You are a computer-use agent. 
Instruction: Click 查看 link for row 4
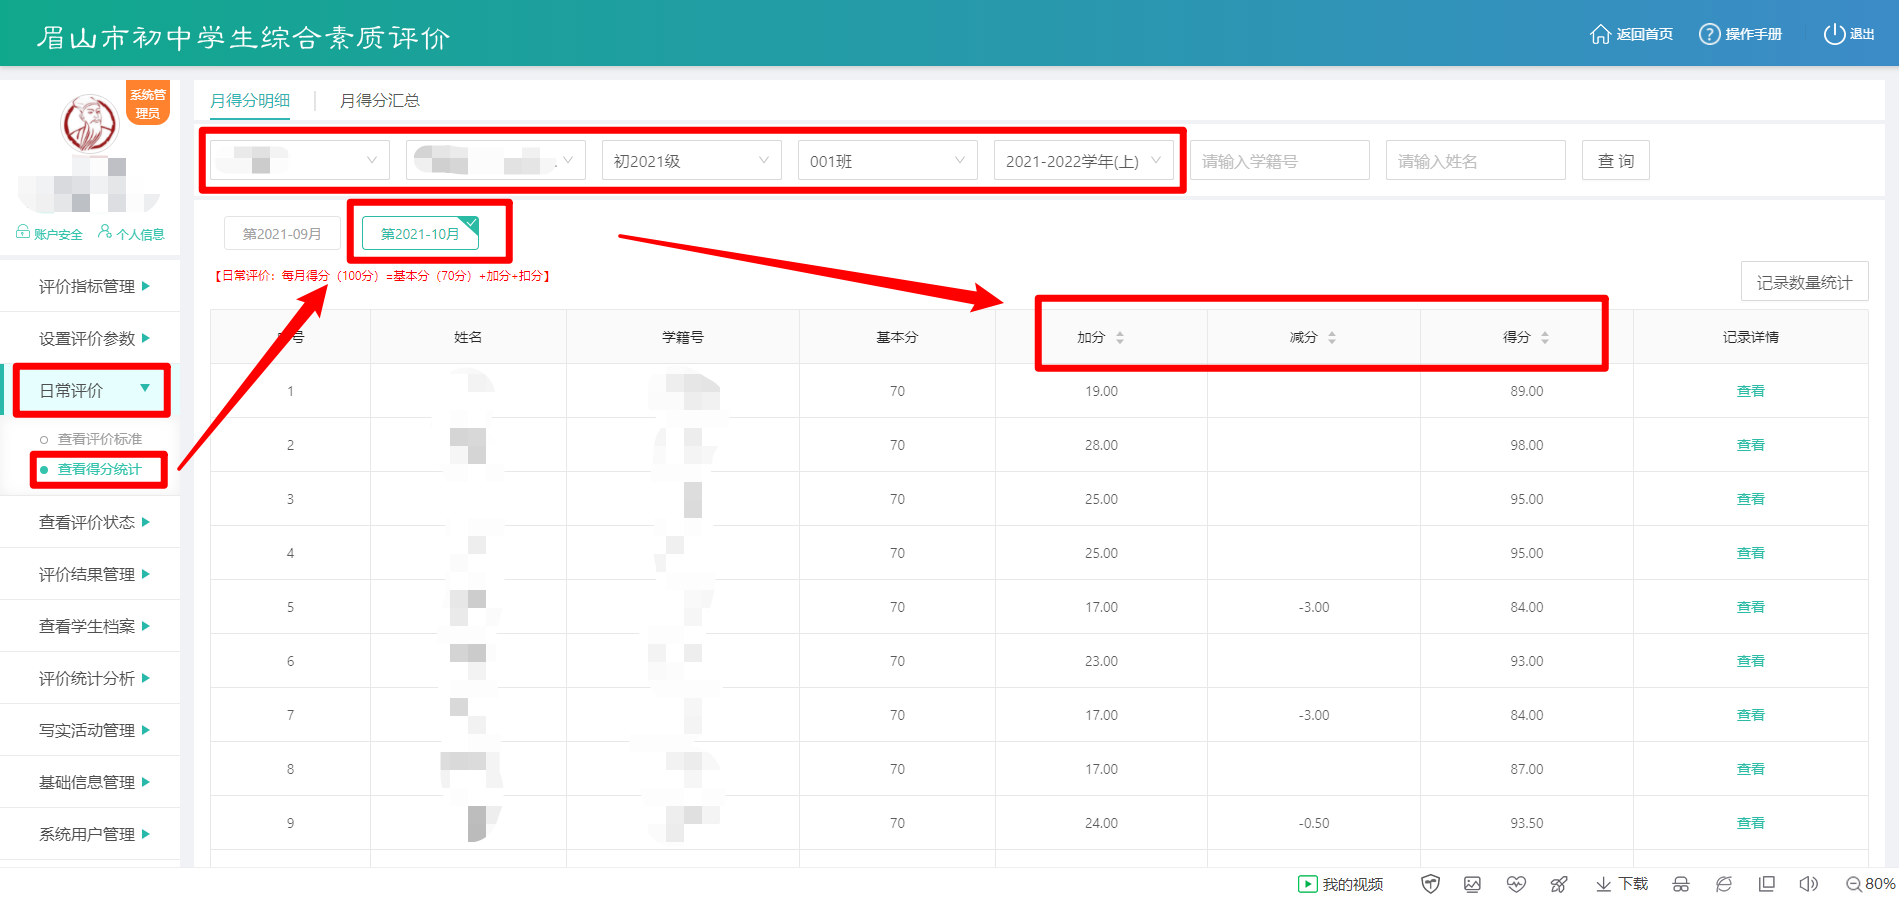[1750, 553]
